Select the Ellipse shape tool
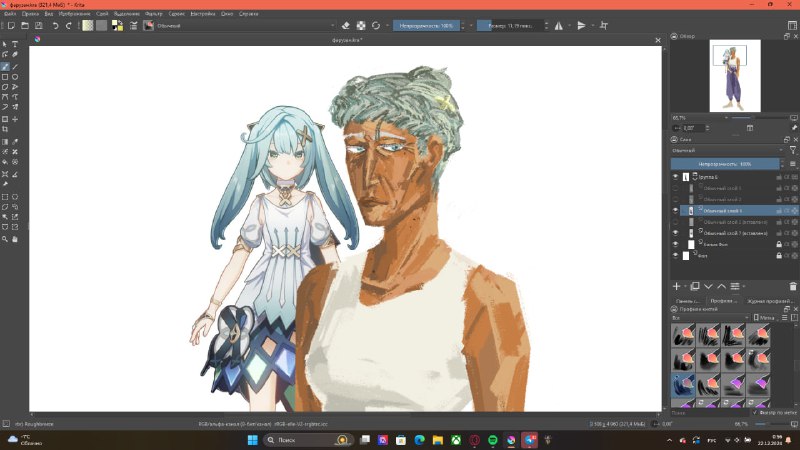This screenshot has width=800, height=450. pyautogui.click(x=15, y=77)
